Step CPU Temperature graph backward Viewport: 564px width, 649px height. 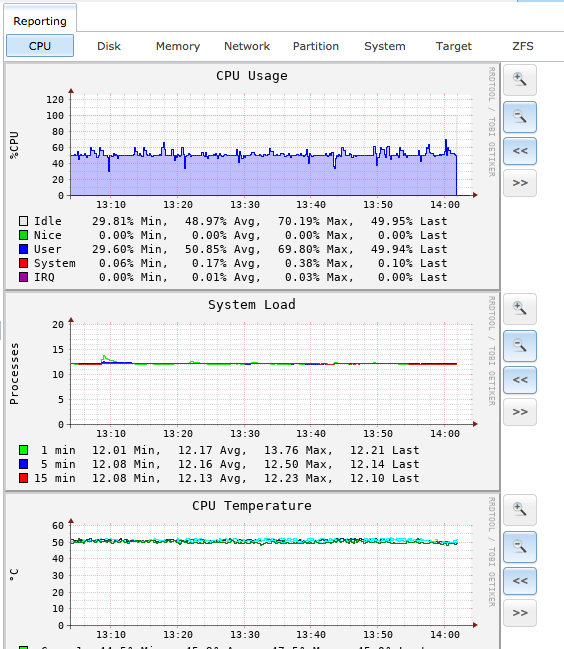pyautogui.click(x=520, y=581)
